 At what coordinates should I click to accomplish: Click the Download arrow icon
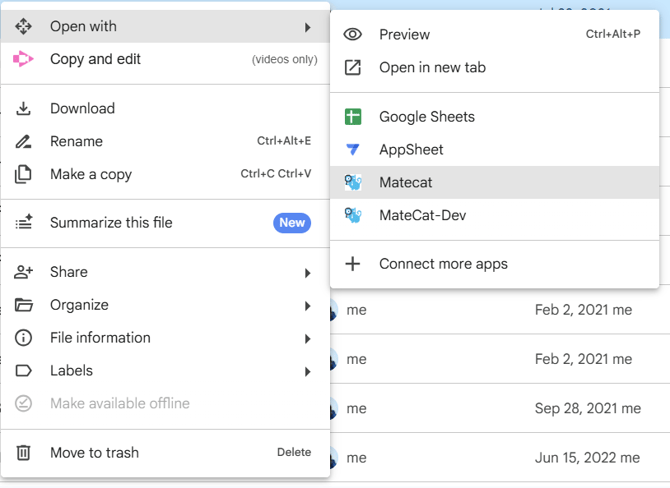[23, 109]
